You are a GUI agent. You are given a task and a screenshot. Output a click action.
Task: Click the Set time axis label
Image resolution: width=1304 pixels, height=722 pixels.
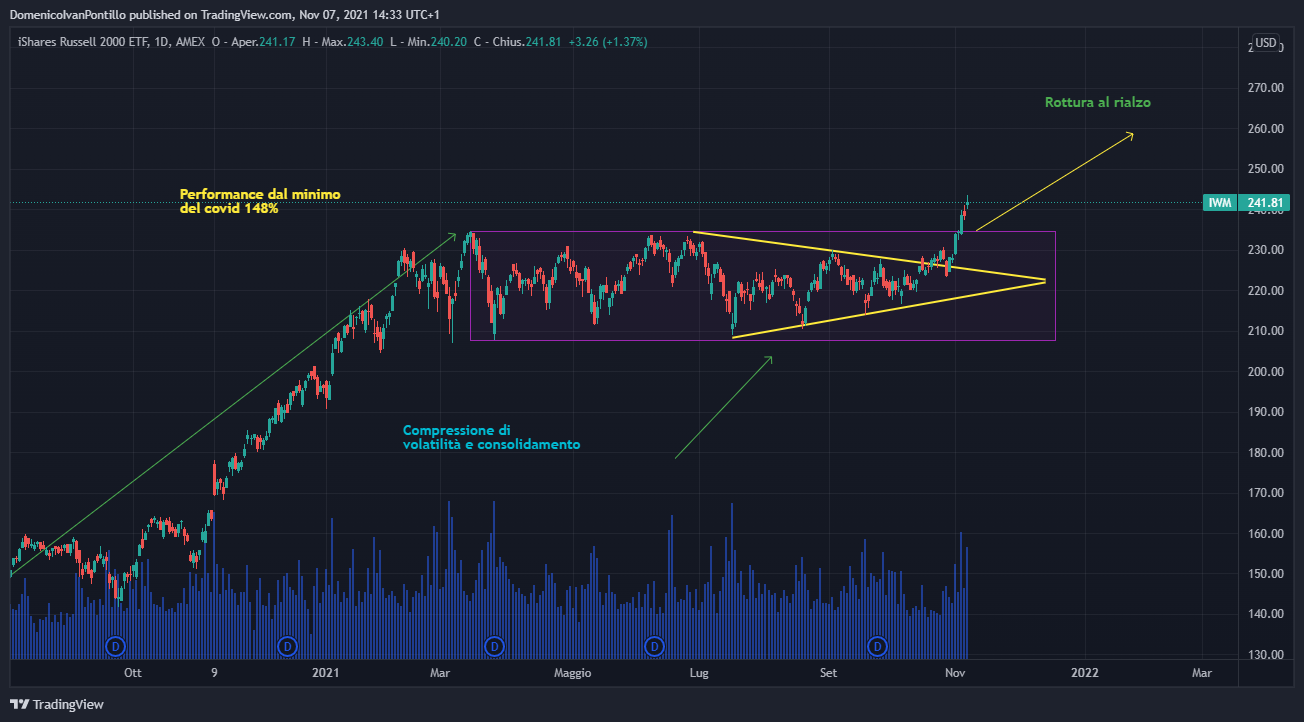(x=829, y=673)
